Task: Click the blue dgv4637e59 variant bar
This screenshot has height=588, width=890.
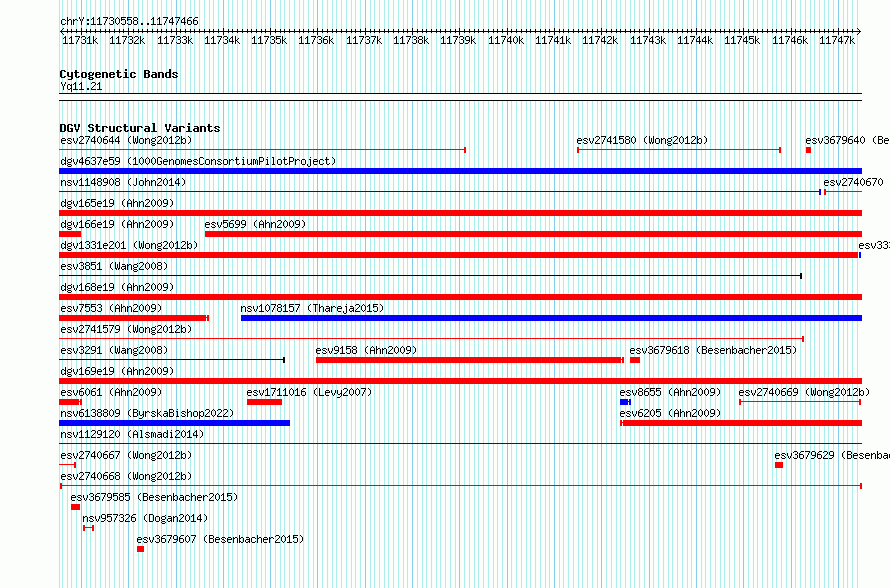Action: [460, 171]
